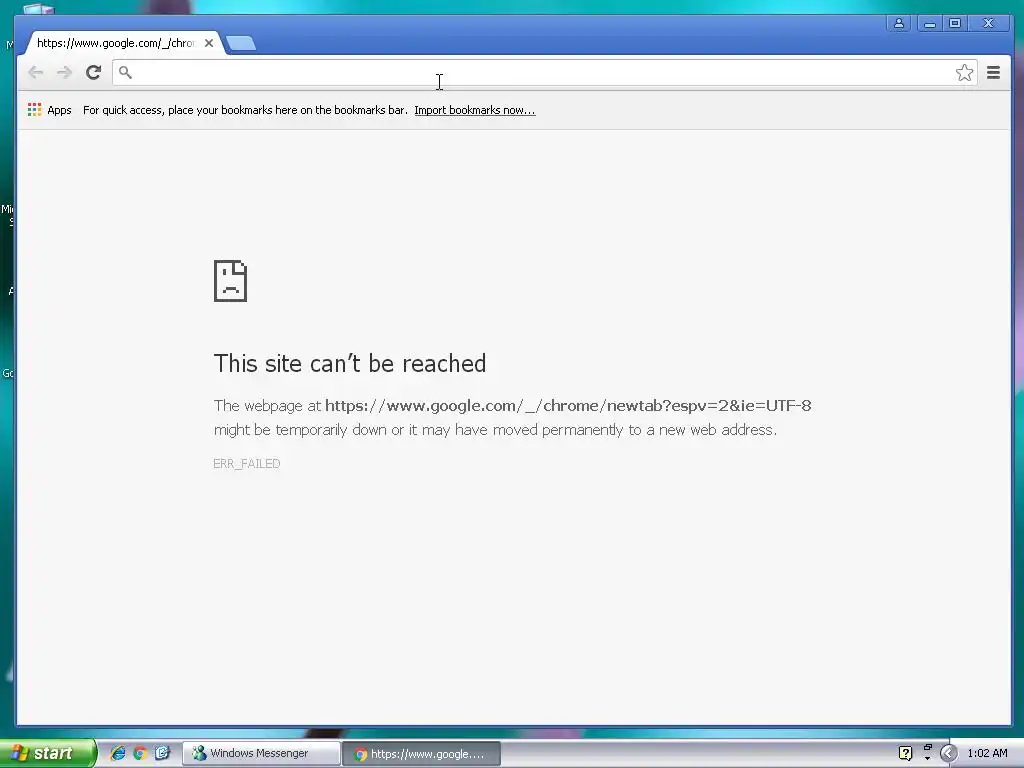Close the google.com tab
This screenshot has width=1024, height=768.
(209, 43)
